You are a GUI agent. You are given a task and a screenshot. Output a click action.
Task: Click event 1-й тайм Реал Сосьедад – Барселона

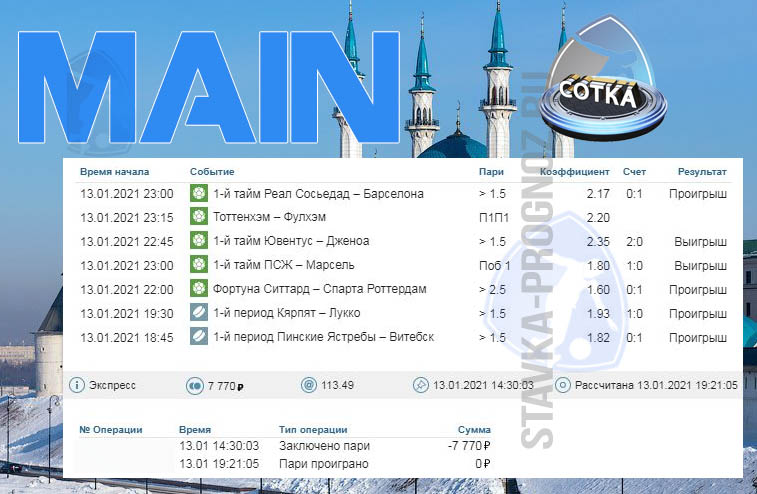tap(319, 194)
